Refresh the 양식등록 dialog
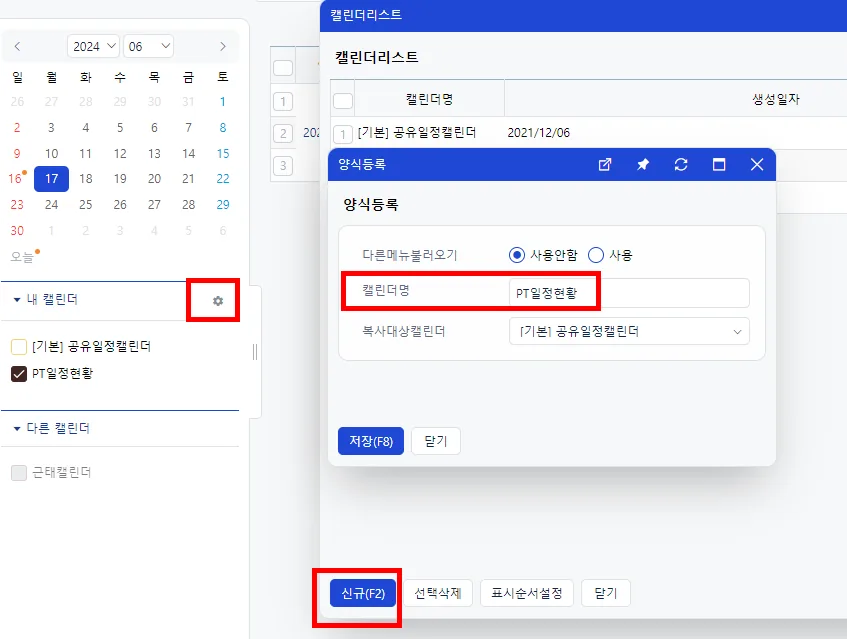 pyautogui.click(x=681, y=164)
